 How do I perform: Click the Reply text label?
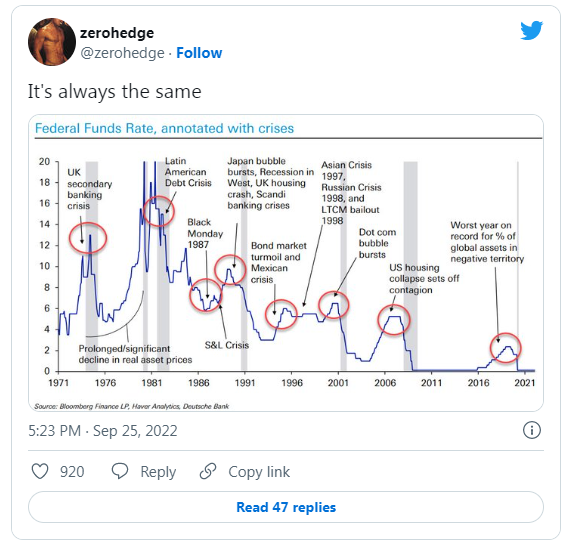(158, 472)
